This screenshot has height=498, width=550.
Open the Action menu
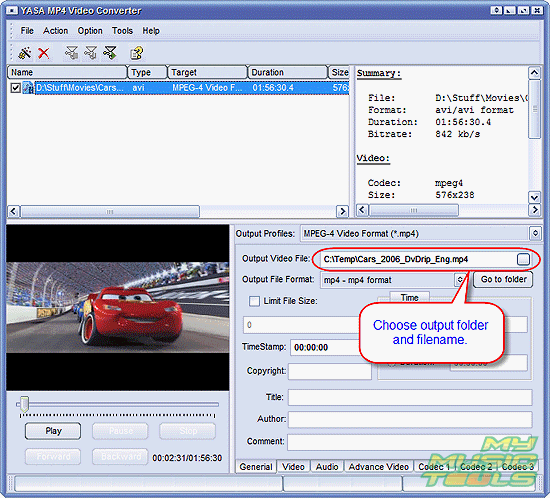pyautogui.click(x=55, y=31)
